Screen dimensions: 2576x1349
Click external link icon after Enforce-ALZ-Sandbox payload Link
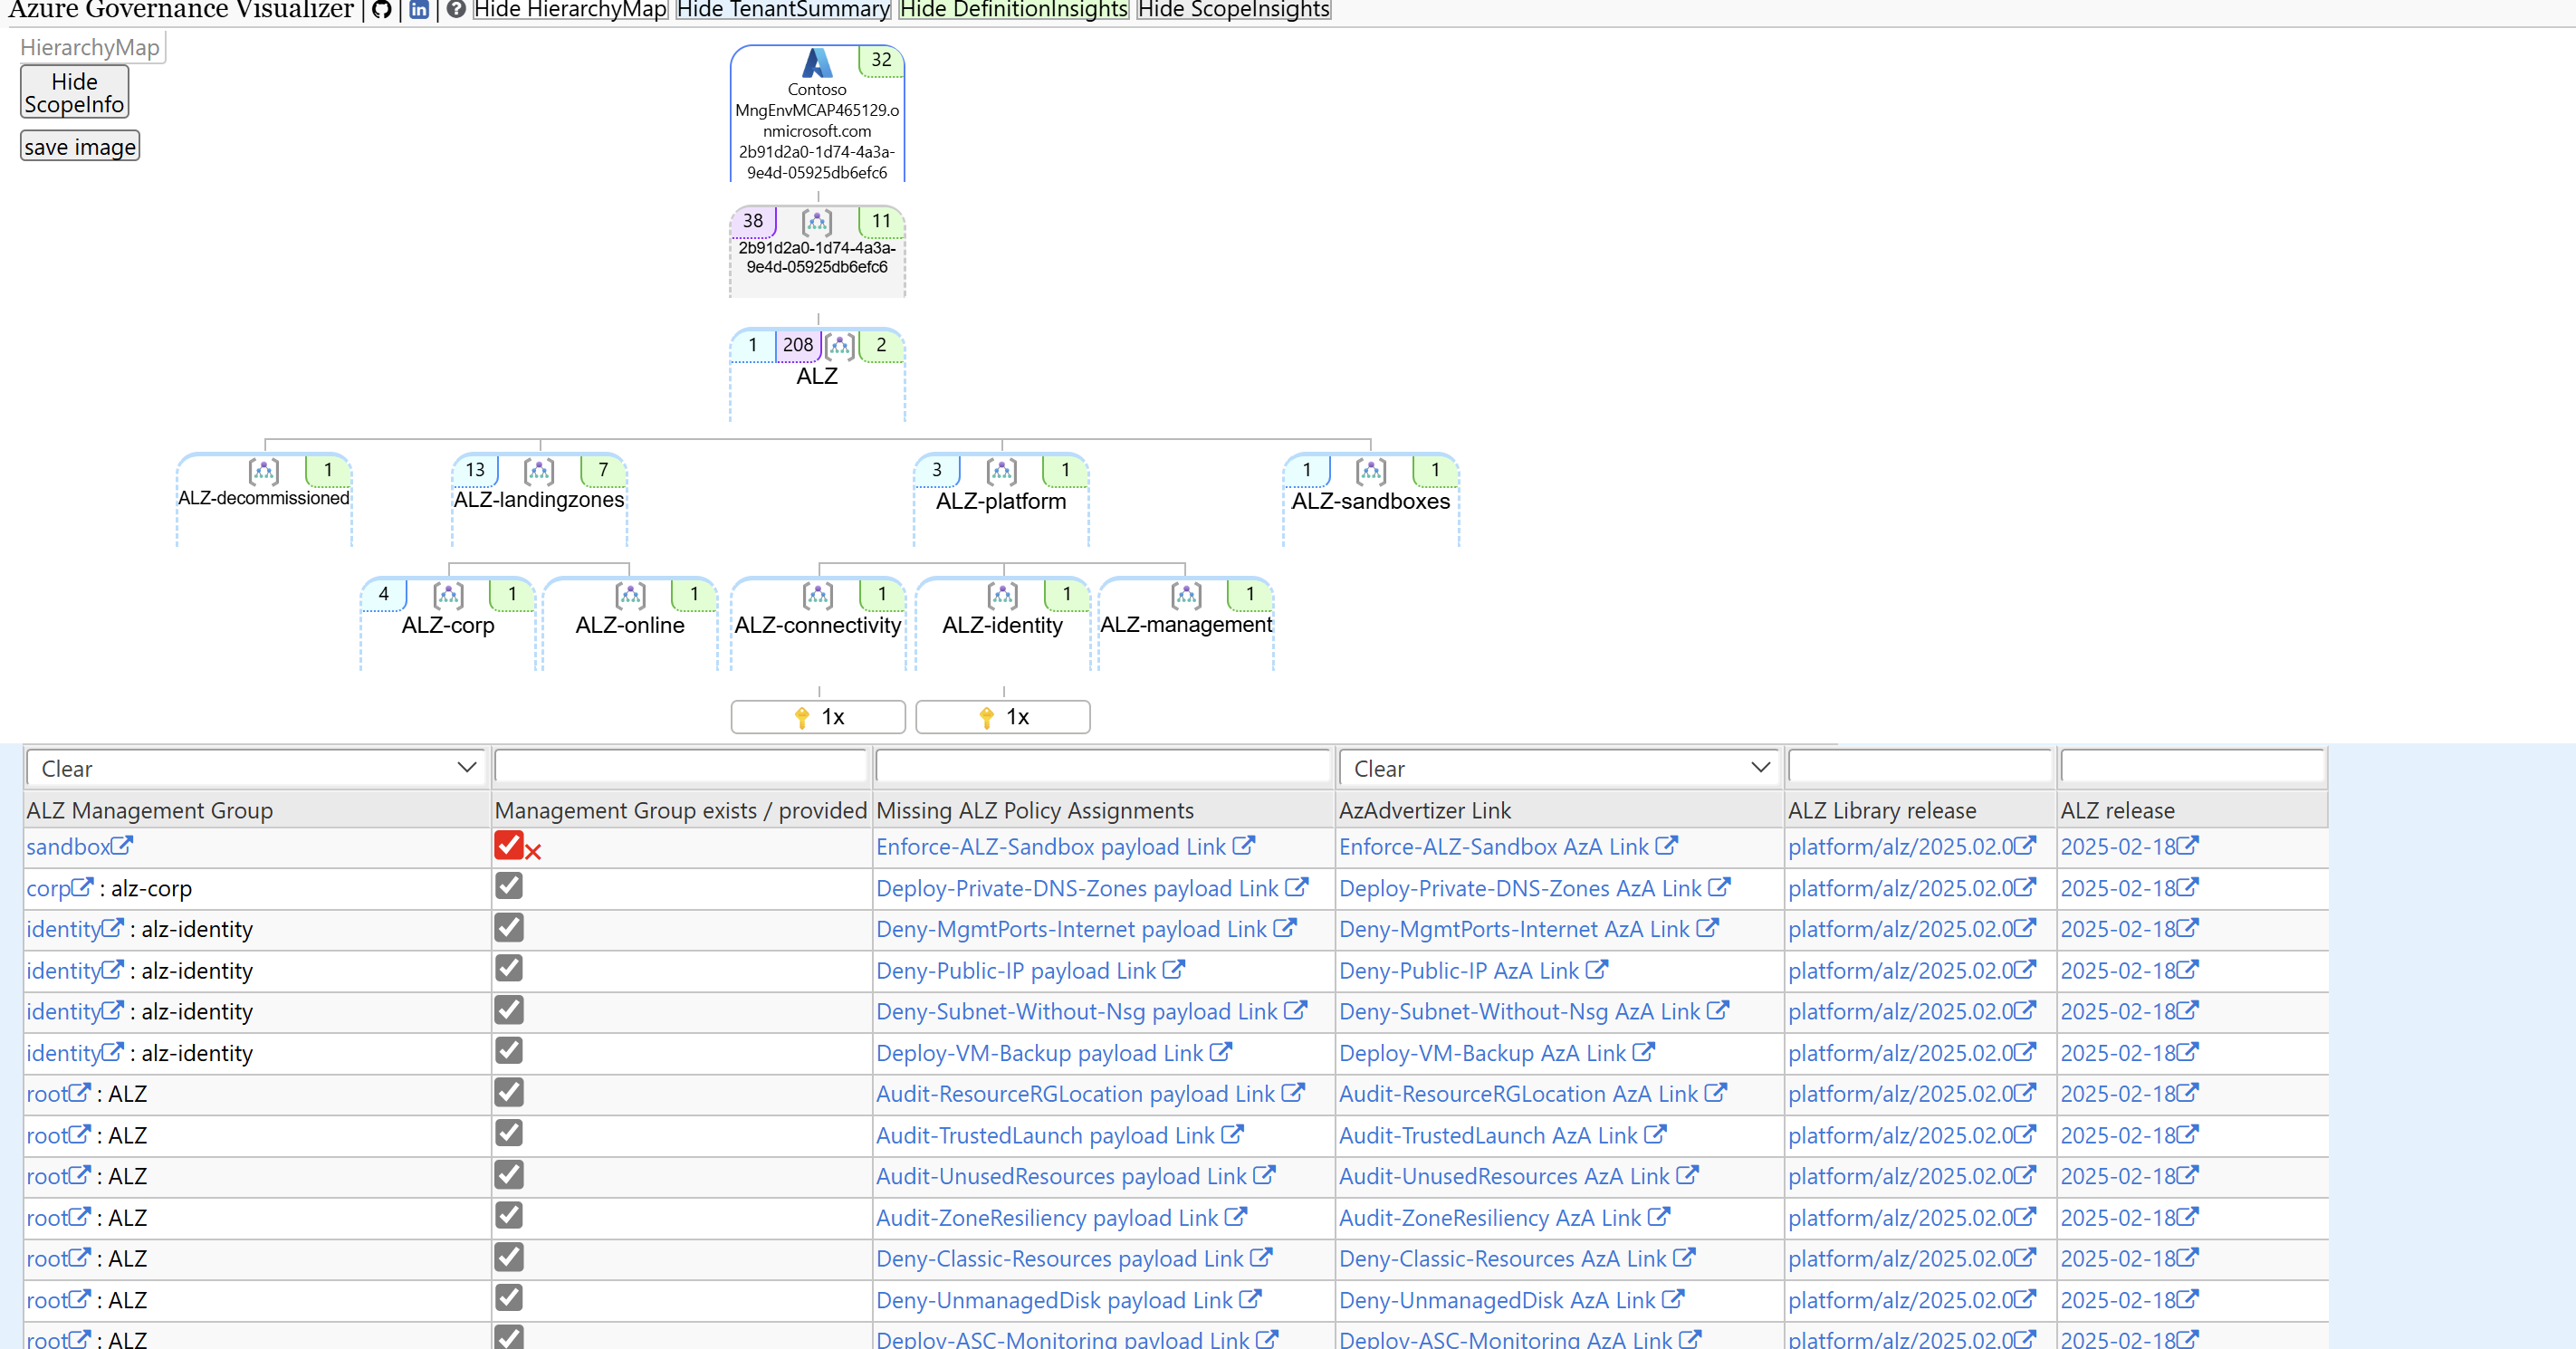pyautogui.click(x=1244, y=846)
